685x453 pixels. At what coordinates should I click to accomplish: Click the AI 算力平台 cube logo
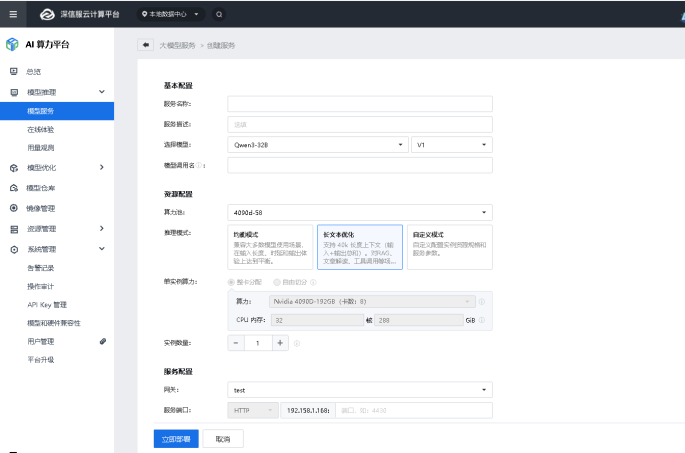[13, 45]
